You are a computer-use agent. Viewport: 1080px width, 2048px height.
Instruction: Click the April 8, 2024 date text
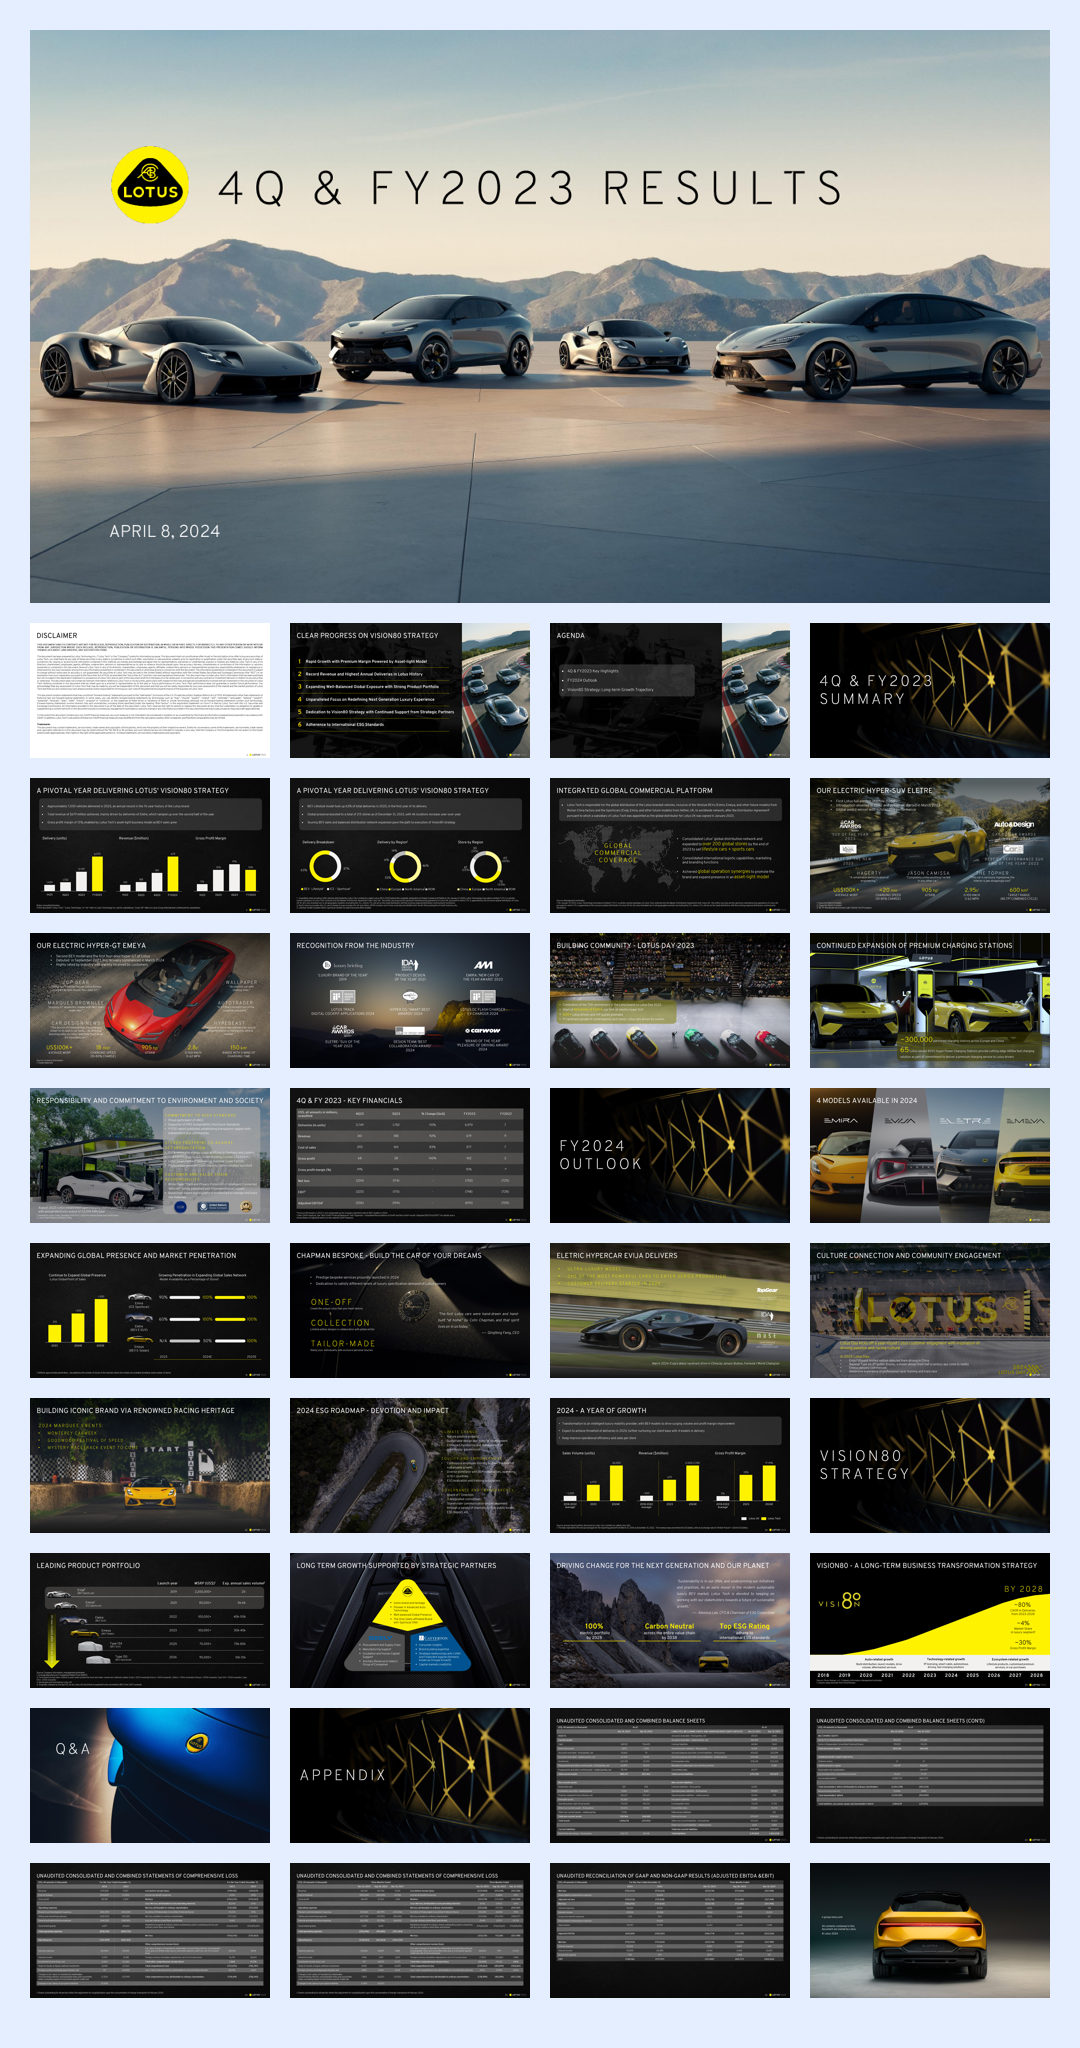point(165,531)
